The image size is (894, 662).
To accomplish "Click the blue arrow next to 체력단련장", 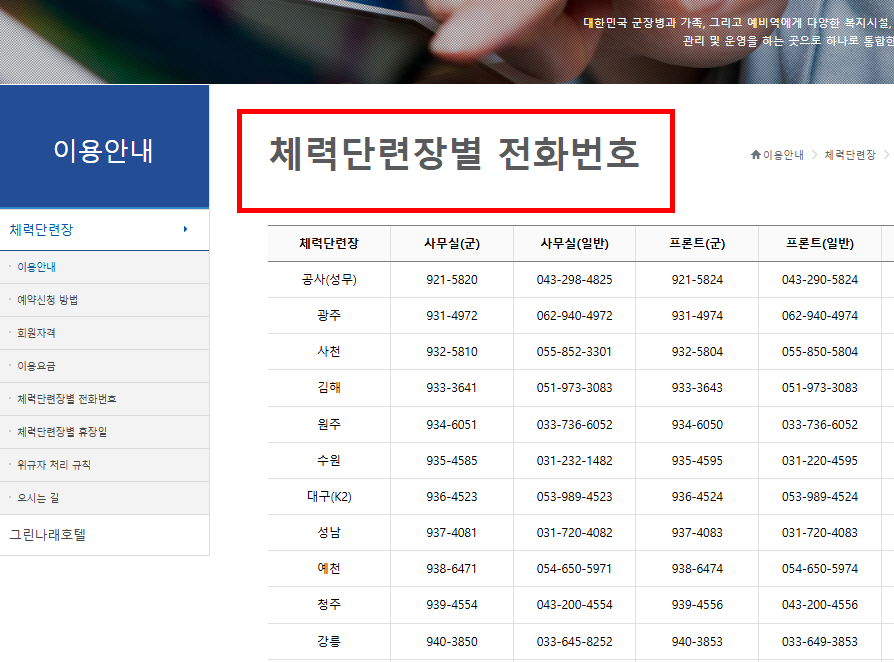I will [x=184, y=229].
